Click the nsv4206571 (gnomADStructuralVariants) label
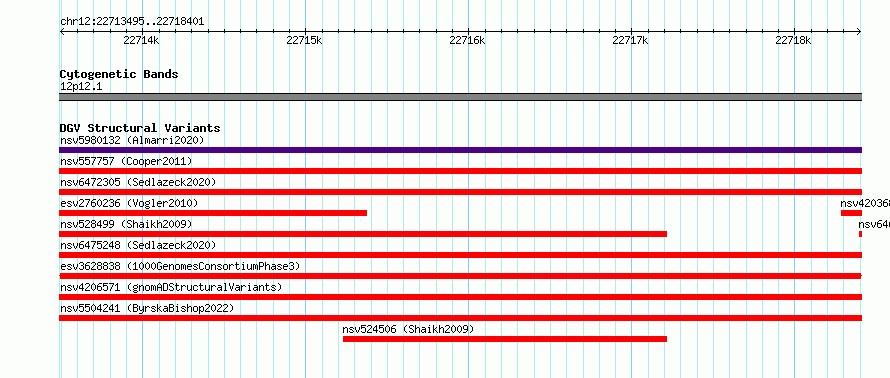This screenshot has height=378, width=890. 171,287
